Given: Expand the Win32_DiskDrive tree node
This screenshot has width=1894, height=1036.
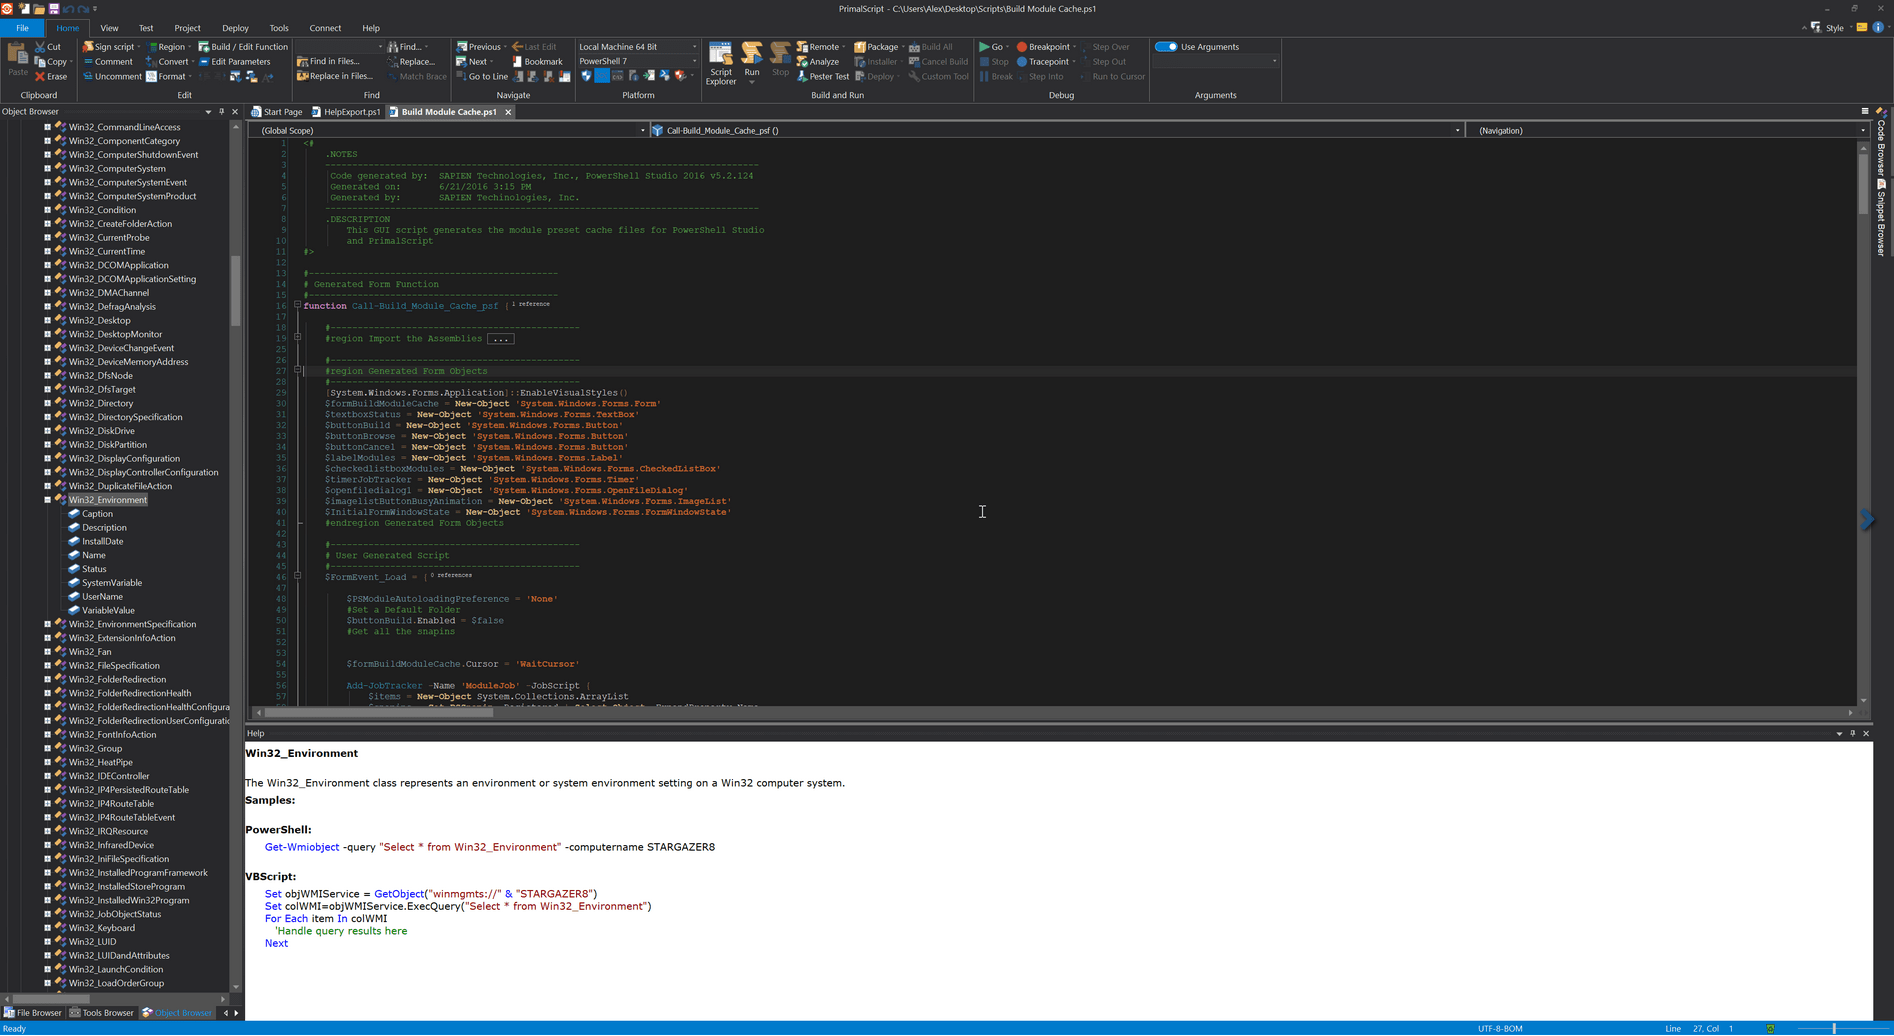Looking at the screenshot, I should 47,431.
